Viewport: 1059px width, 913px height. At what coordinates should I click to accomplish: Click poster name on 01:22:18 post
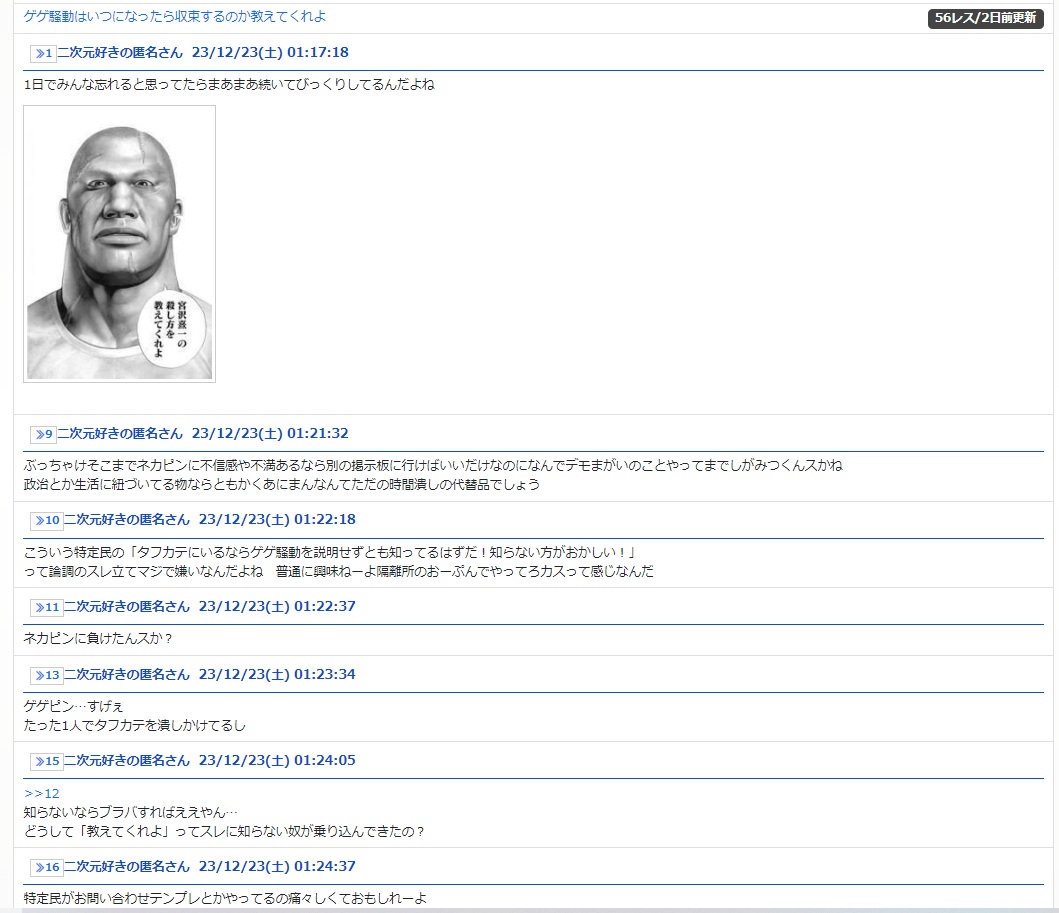click(x=127, y=520)
